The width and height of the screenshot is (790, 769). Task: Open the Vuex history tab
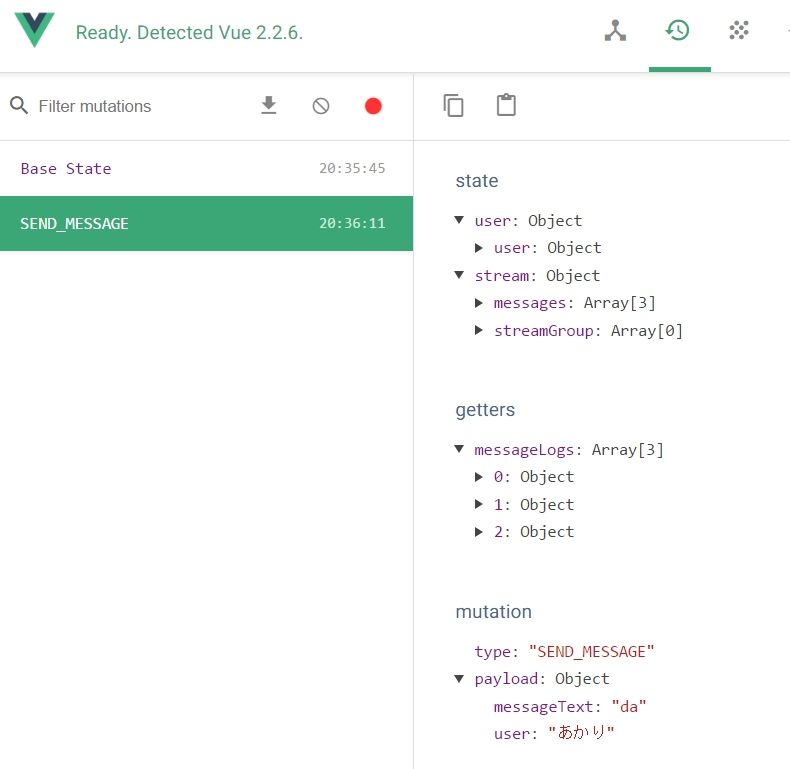pyautogui.click(x=678, y=30)
